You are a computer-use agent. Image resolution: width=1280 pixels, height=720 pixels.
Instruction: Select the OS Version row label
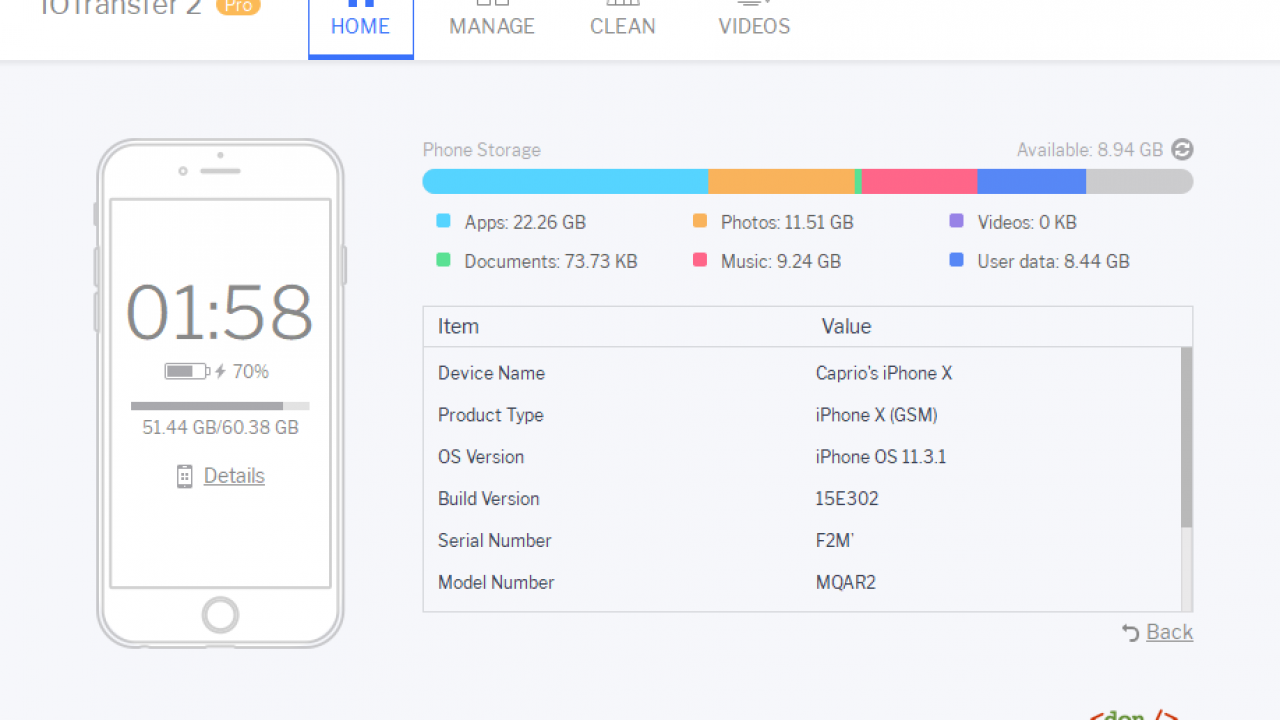(x=481, y=457)
